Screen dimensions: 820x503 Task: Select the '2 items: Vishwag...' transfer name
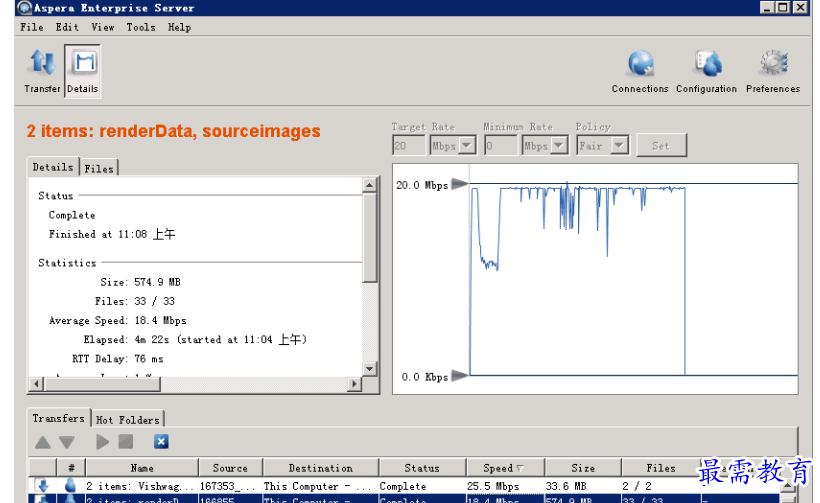pyautogui.click(x=140, y=486)
